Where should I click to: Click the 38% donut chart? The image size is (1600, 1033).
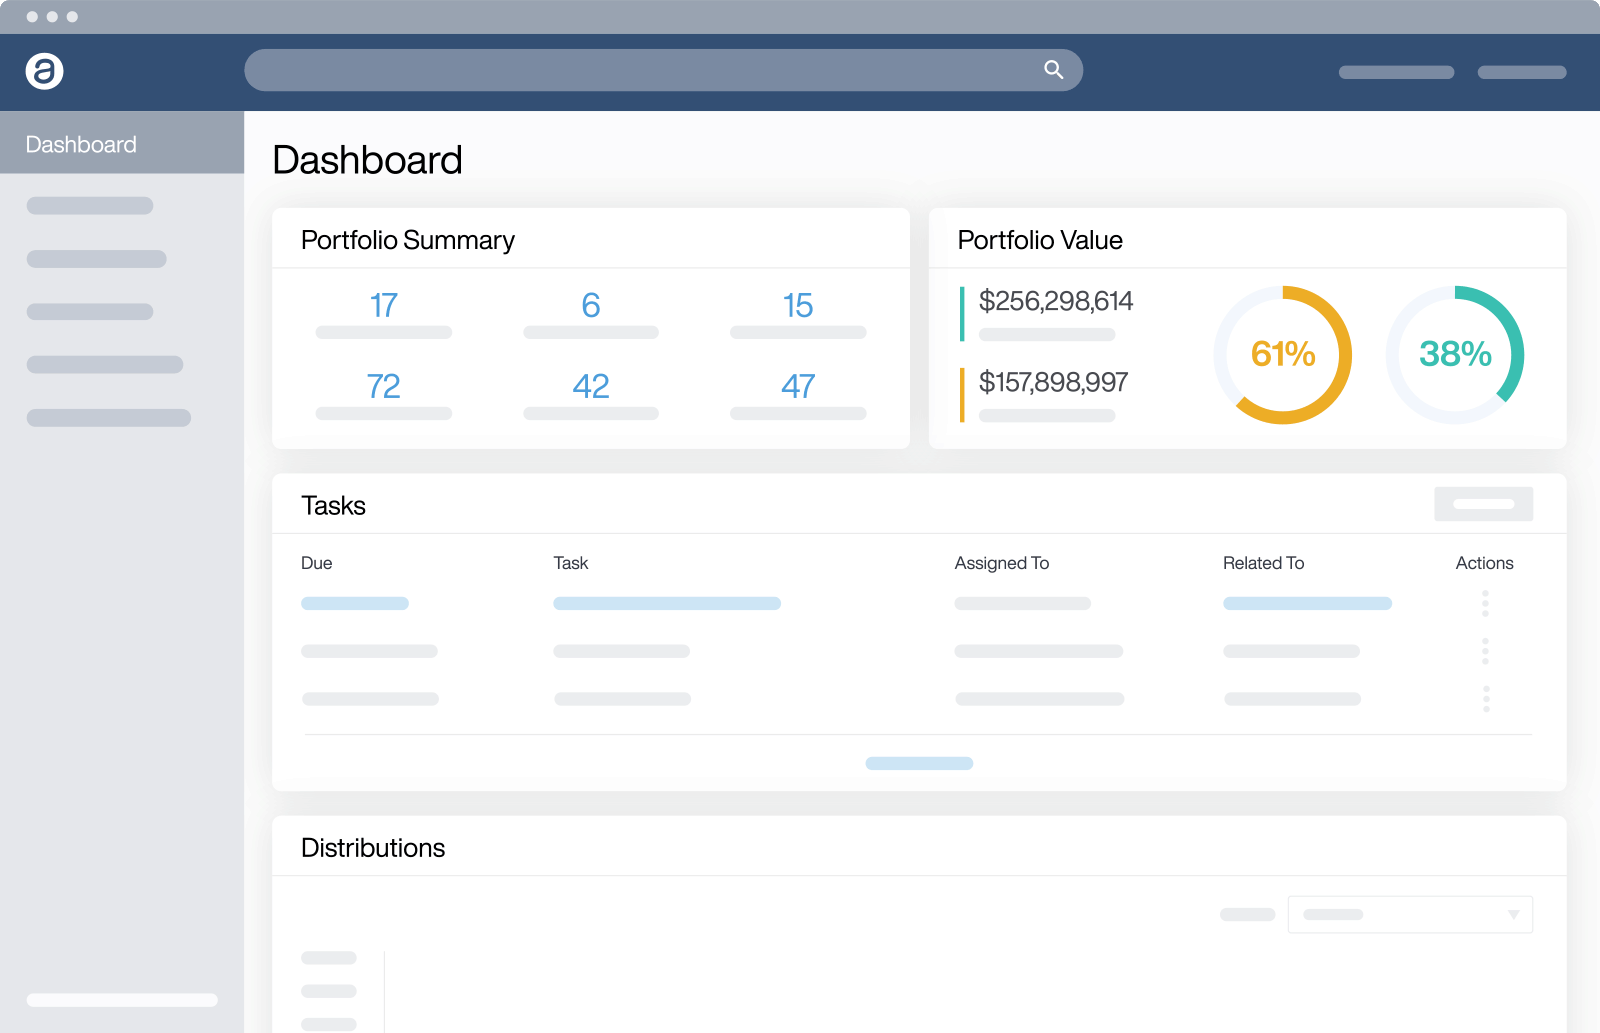[1454, 354]
